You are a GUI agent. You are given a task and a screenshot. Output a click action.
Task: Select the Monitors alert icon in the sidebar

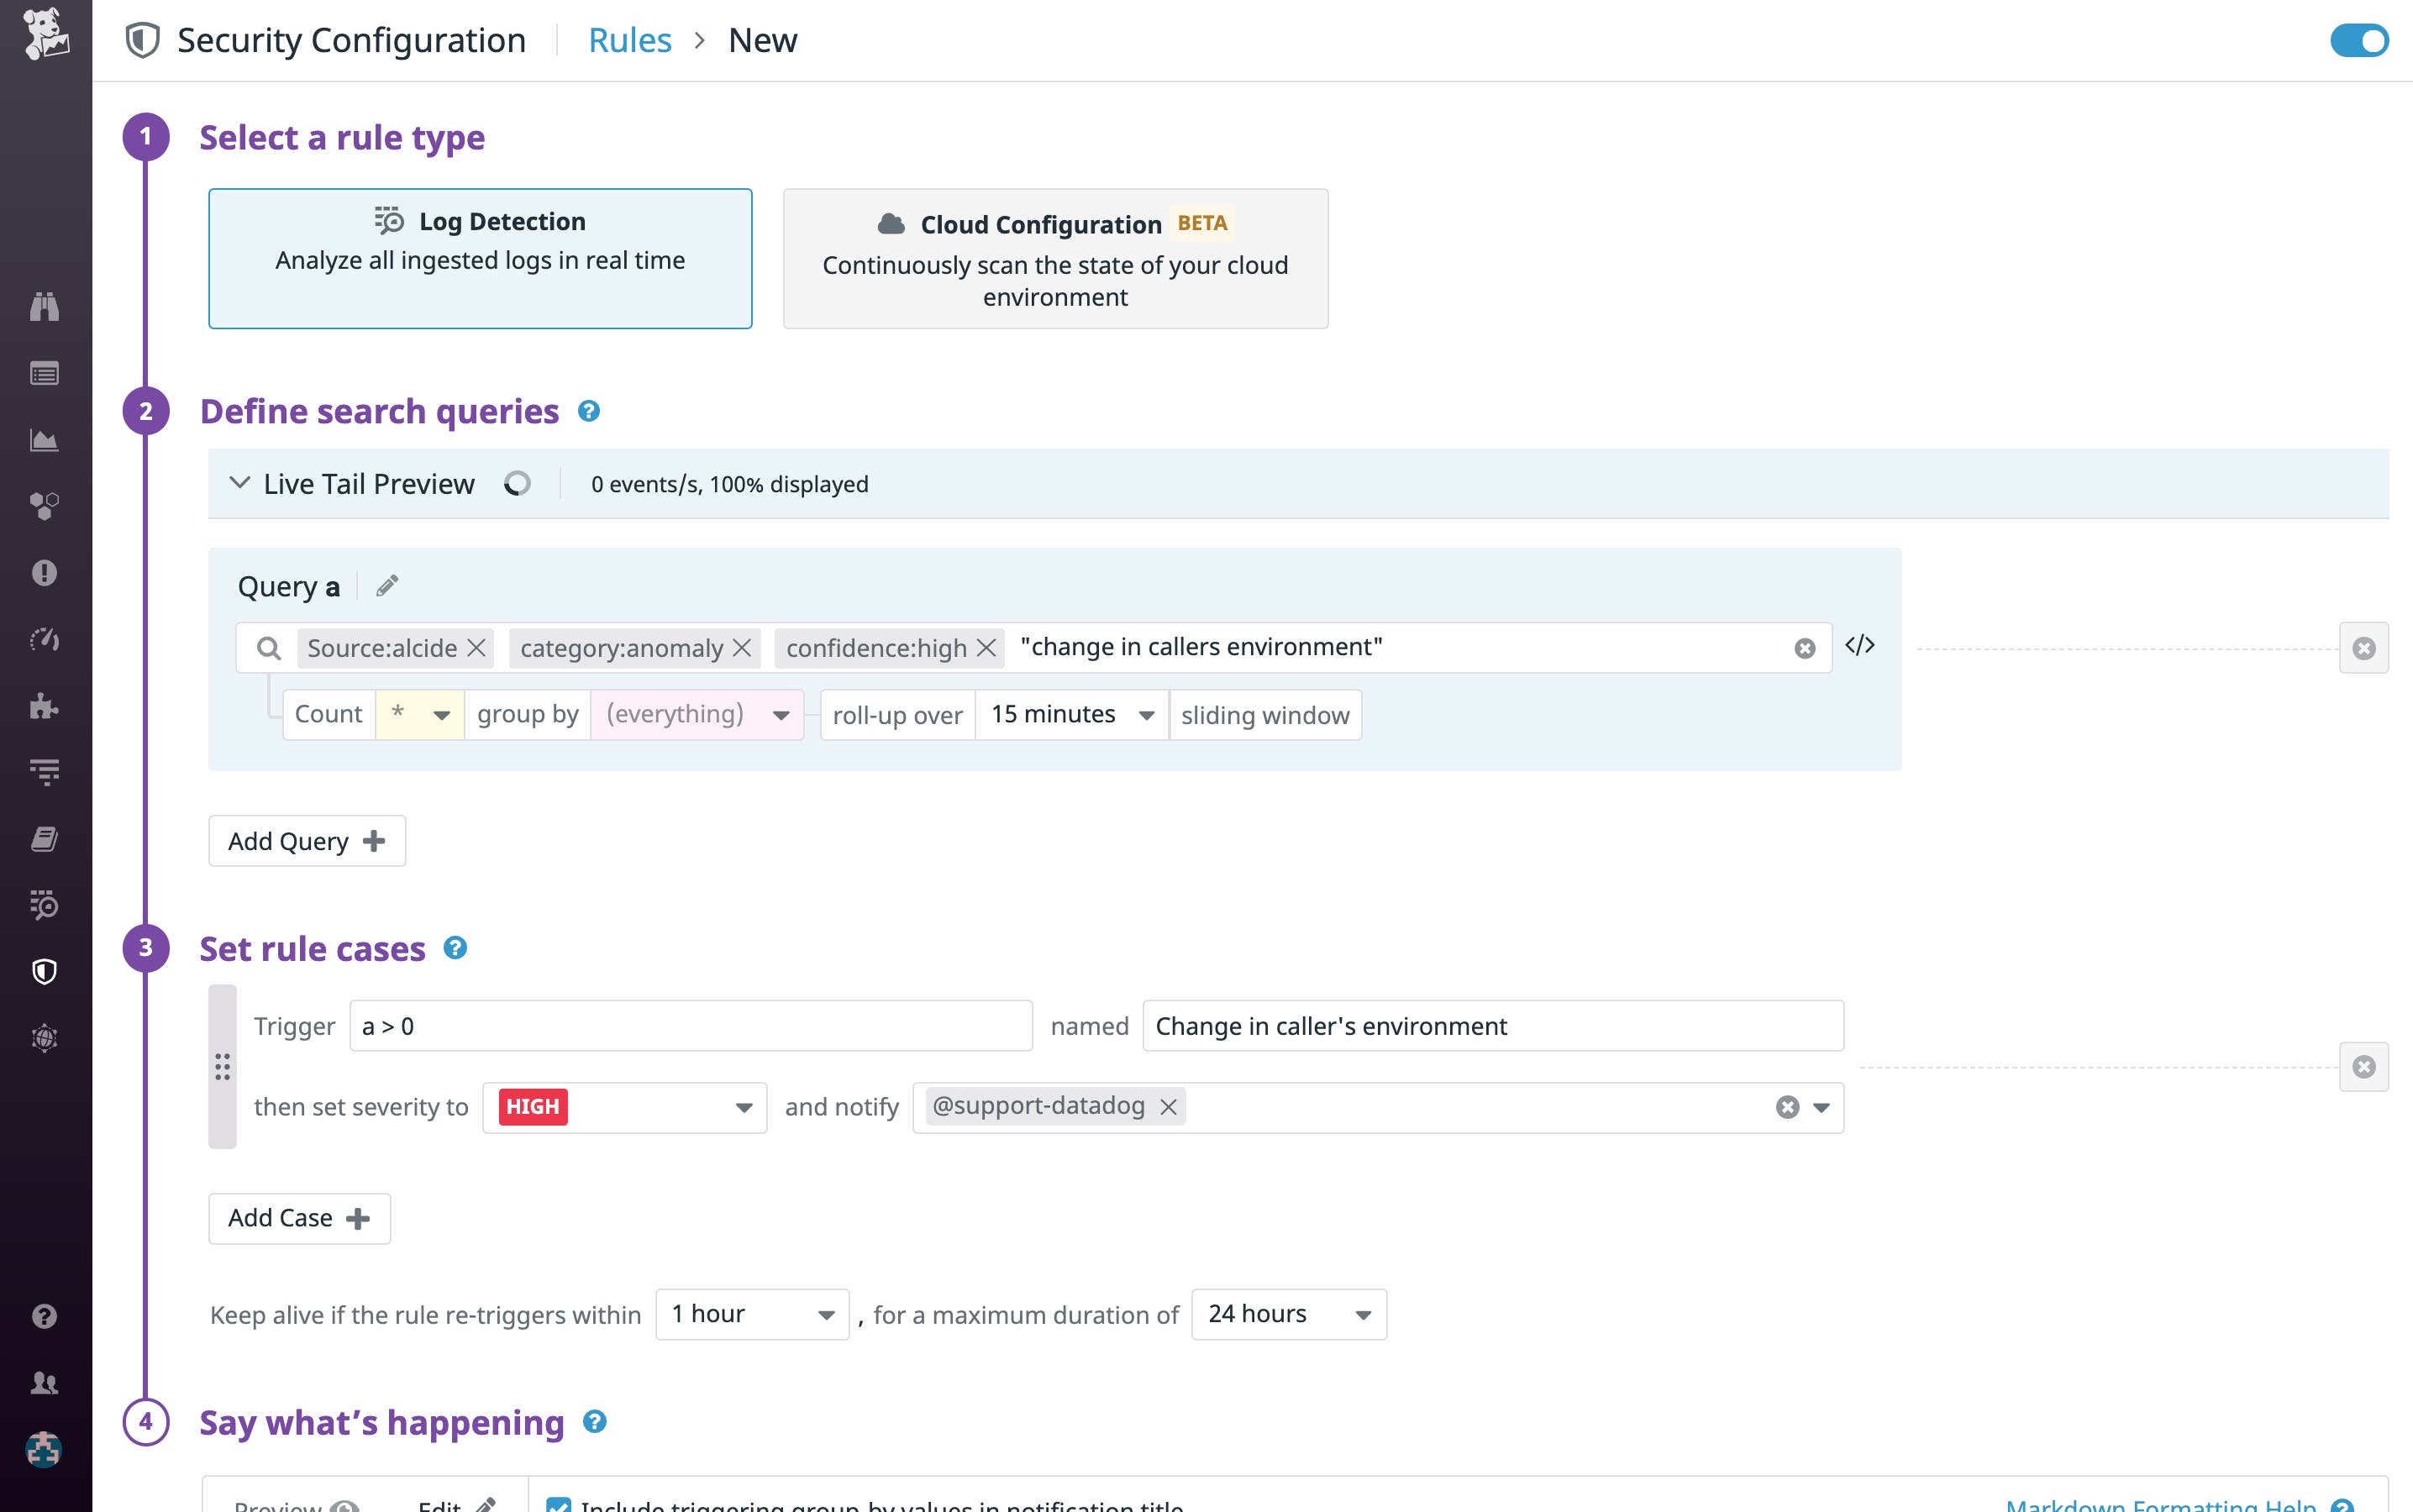[x=44, y=572]
